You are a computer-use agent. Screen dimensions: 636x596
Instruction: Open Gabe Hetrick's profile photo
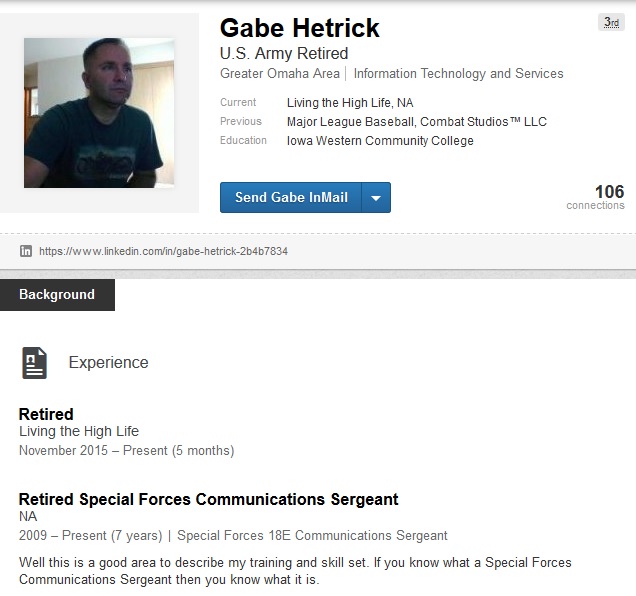[x=99, y=113]
